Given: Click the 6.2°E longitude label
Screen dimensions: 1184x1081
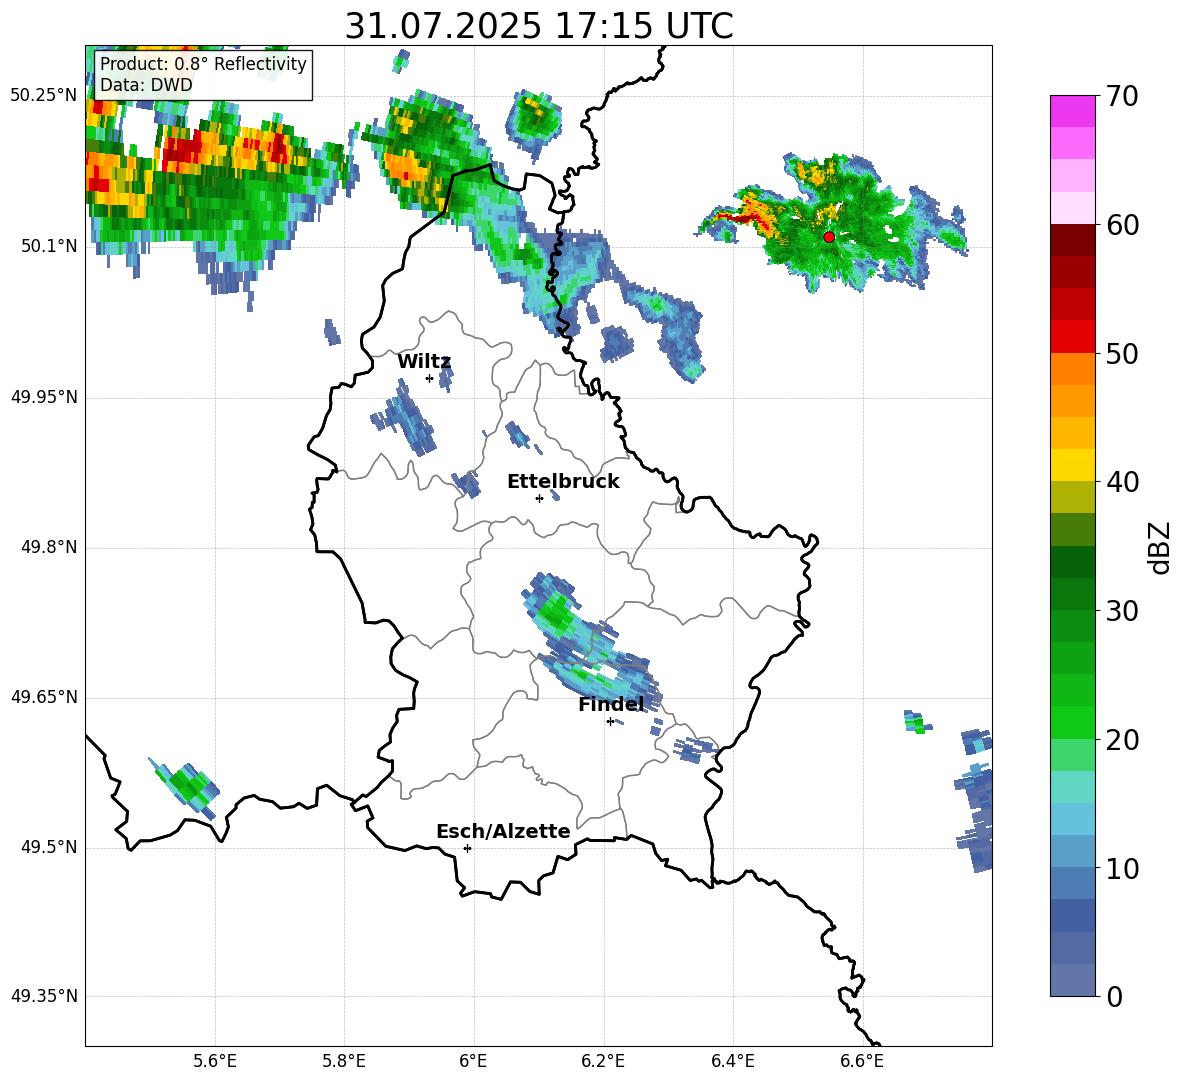Looking at the screenshot, I should tap(603, 1061).
